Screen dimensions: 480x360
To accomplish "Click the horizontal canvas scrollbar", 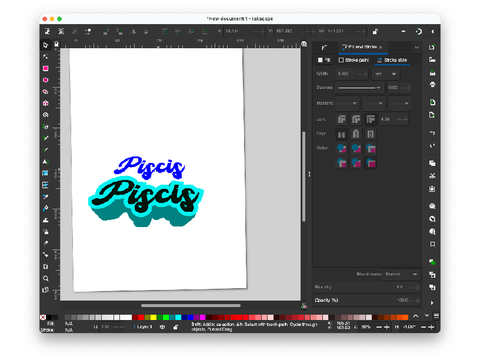I will tap(190, 305).
